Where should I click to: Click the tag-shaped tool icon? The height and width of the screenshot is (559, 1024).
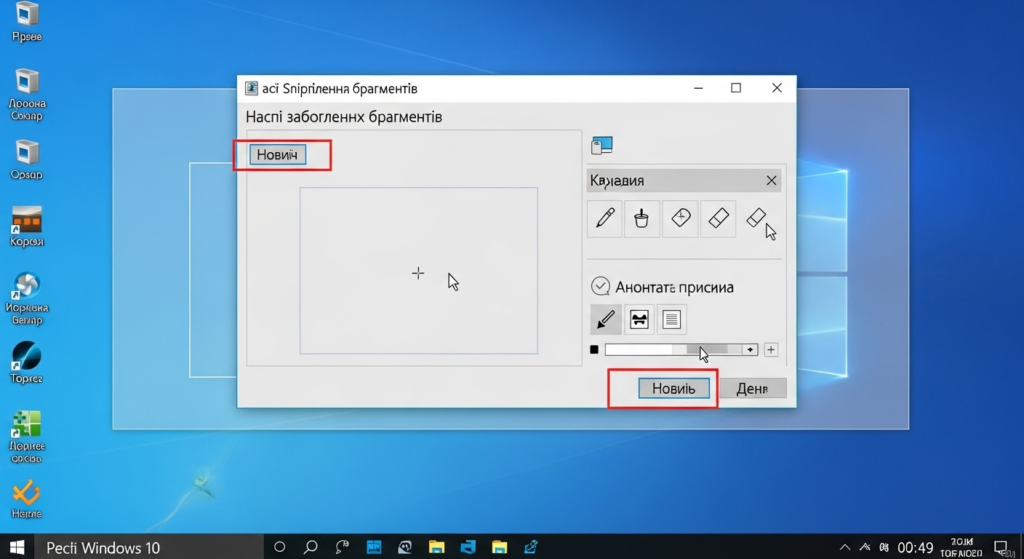tap(680, 218)
